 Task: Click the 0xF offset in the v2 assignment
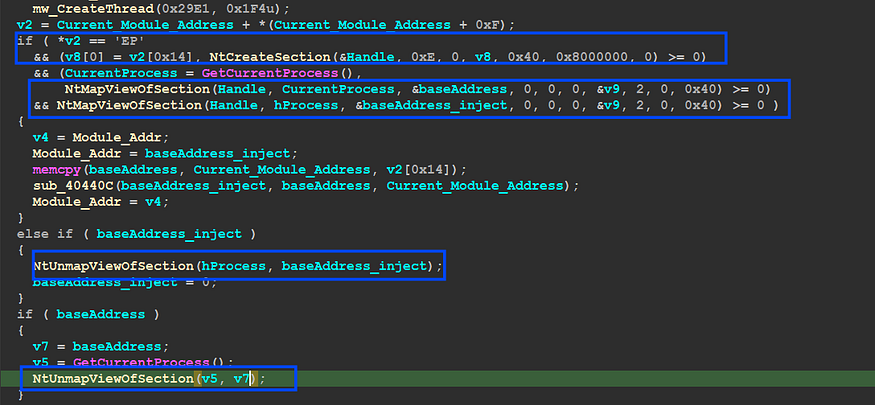point(494,25)
